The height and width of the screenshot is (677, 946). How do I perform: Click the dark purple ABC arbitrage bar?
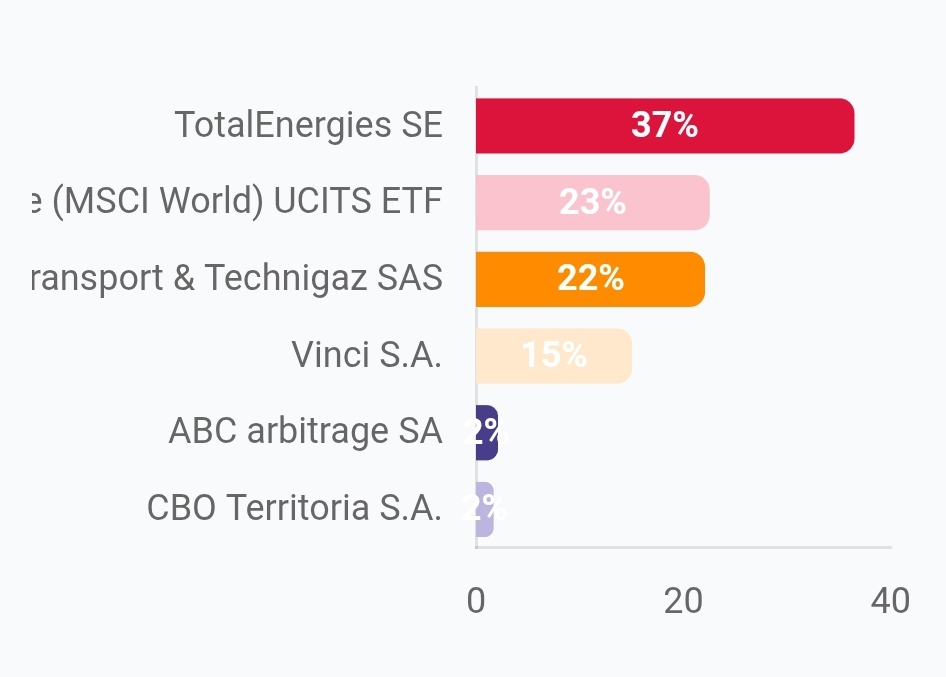click(487, 433)
